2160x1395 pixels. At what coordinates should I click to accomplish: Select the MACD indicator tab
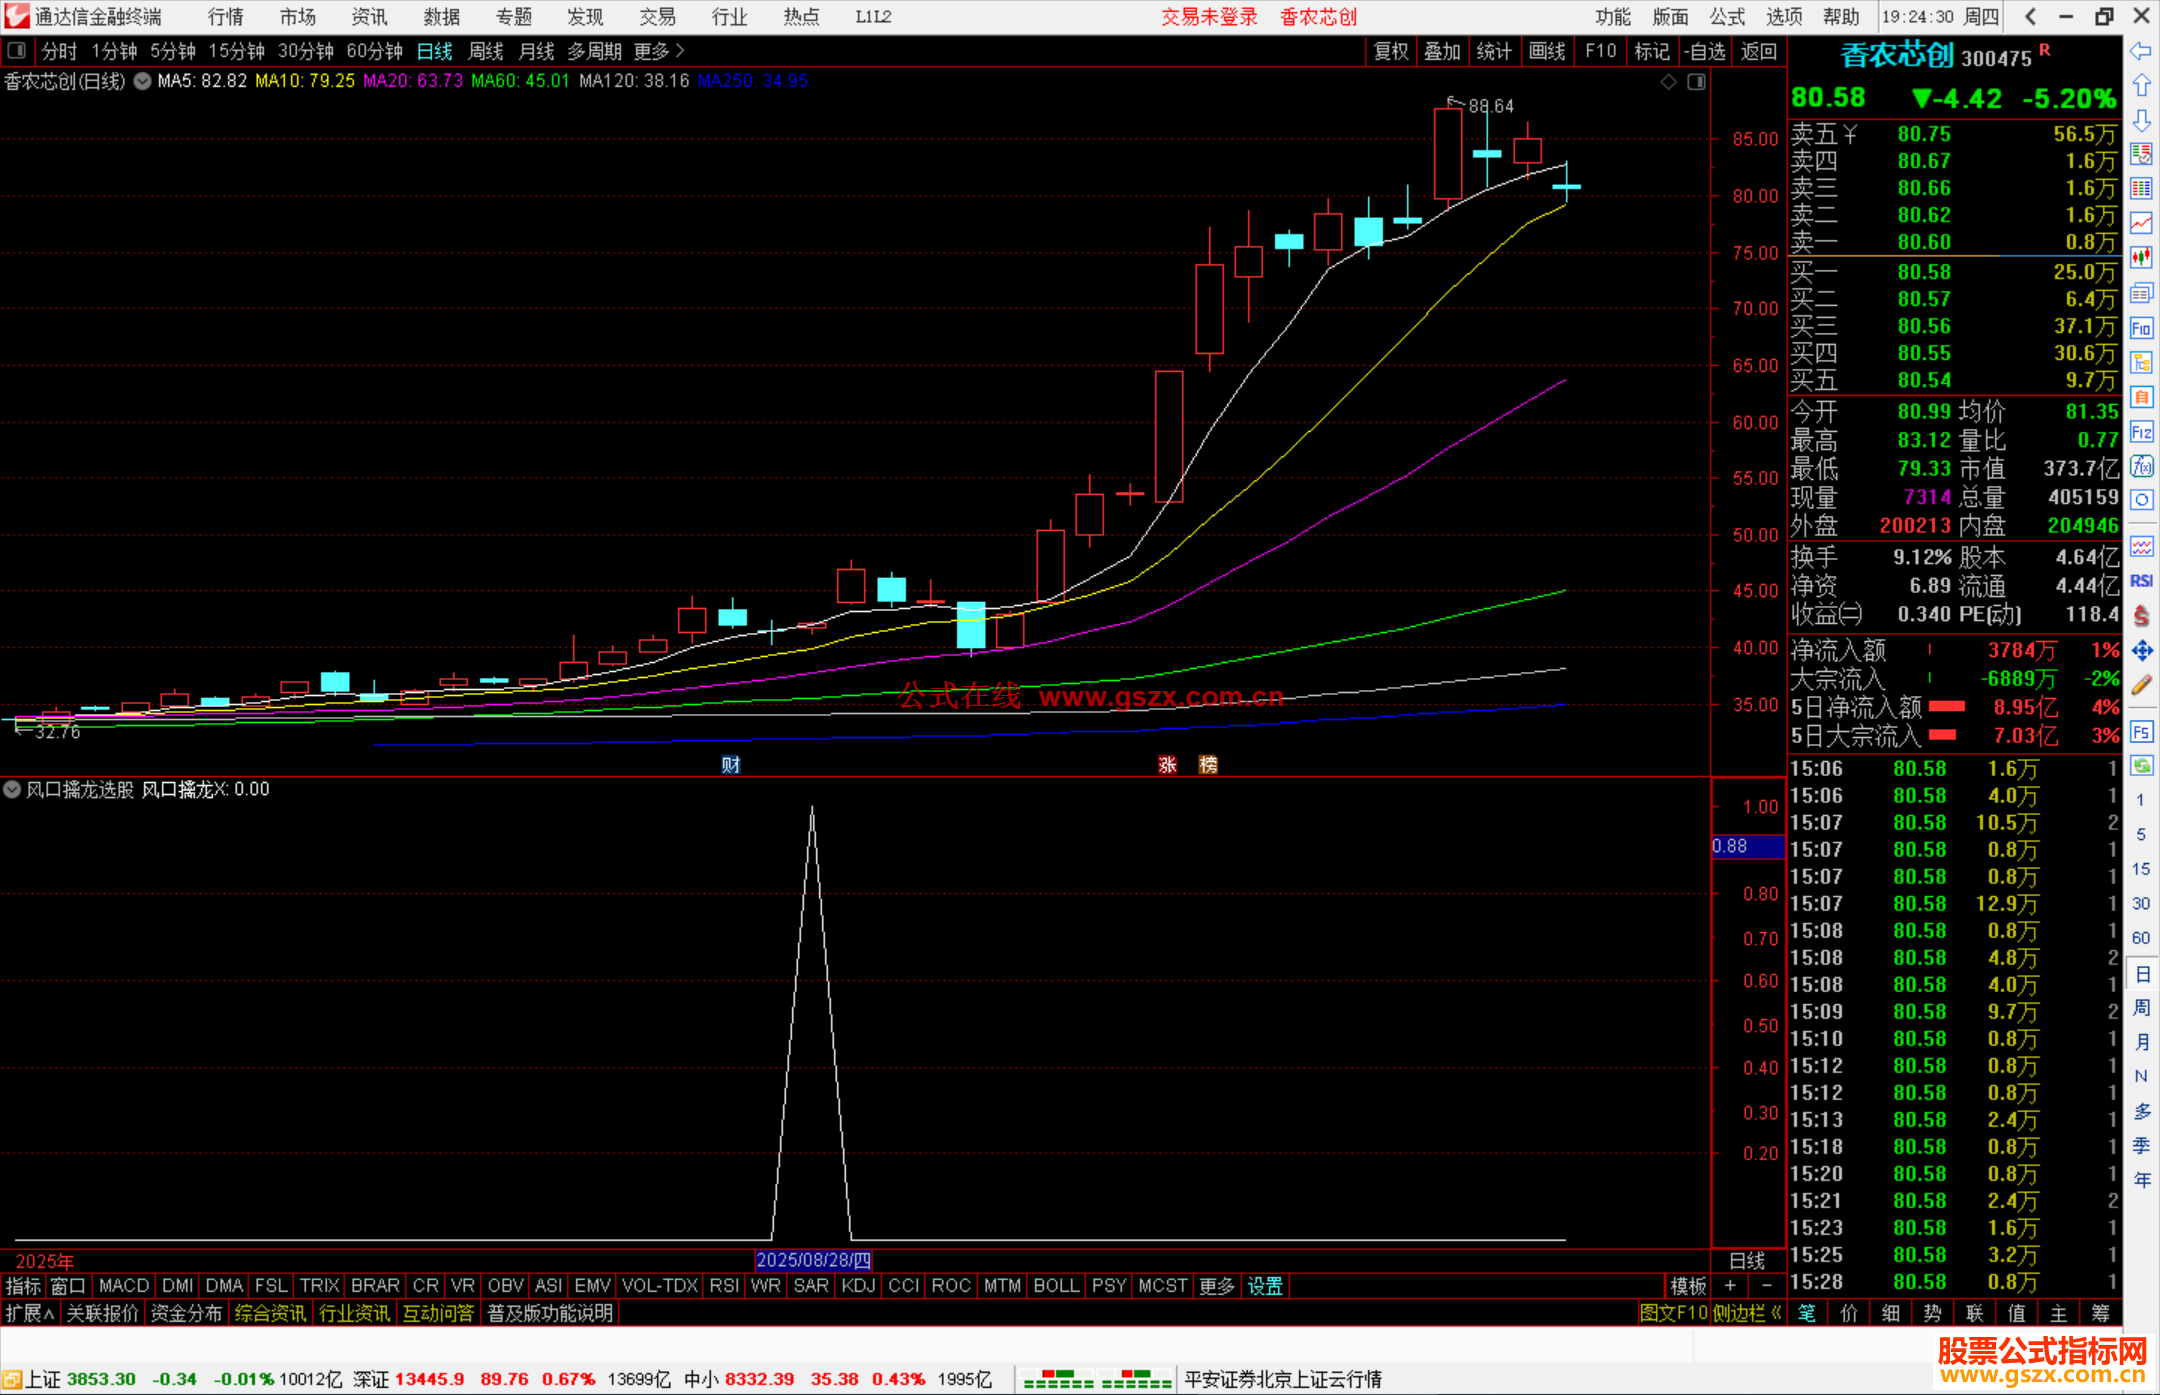tap(124, 1286)
